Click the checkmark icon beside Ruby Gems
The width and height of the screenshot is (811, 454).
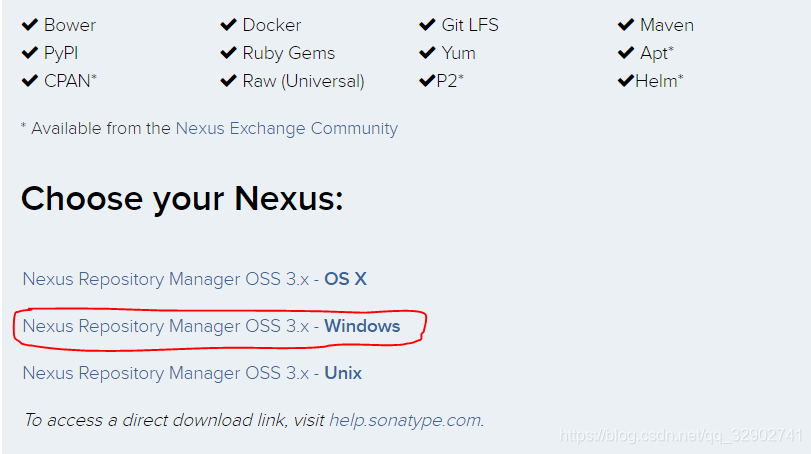[229, 52]
